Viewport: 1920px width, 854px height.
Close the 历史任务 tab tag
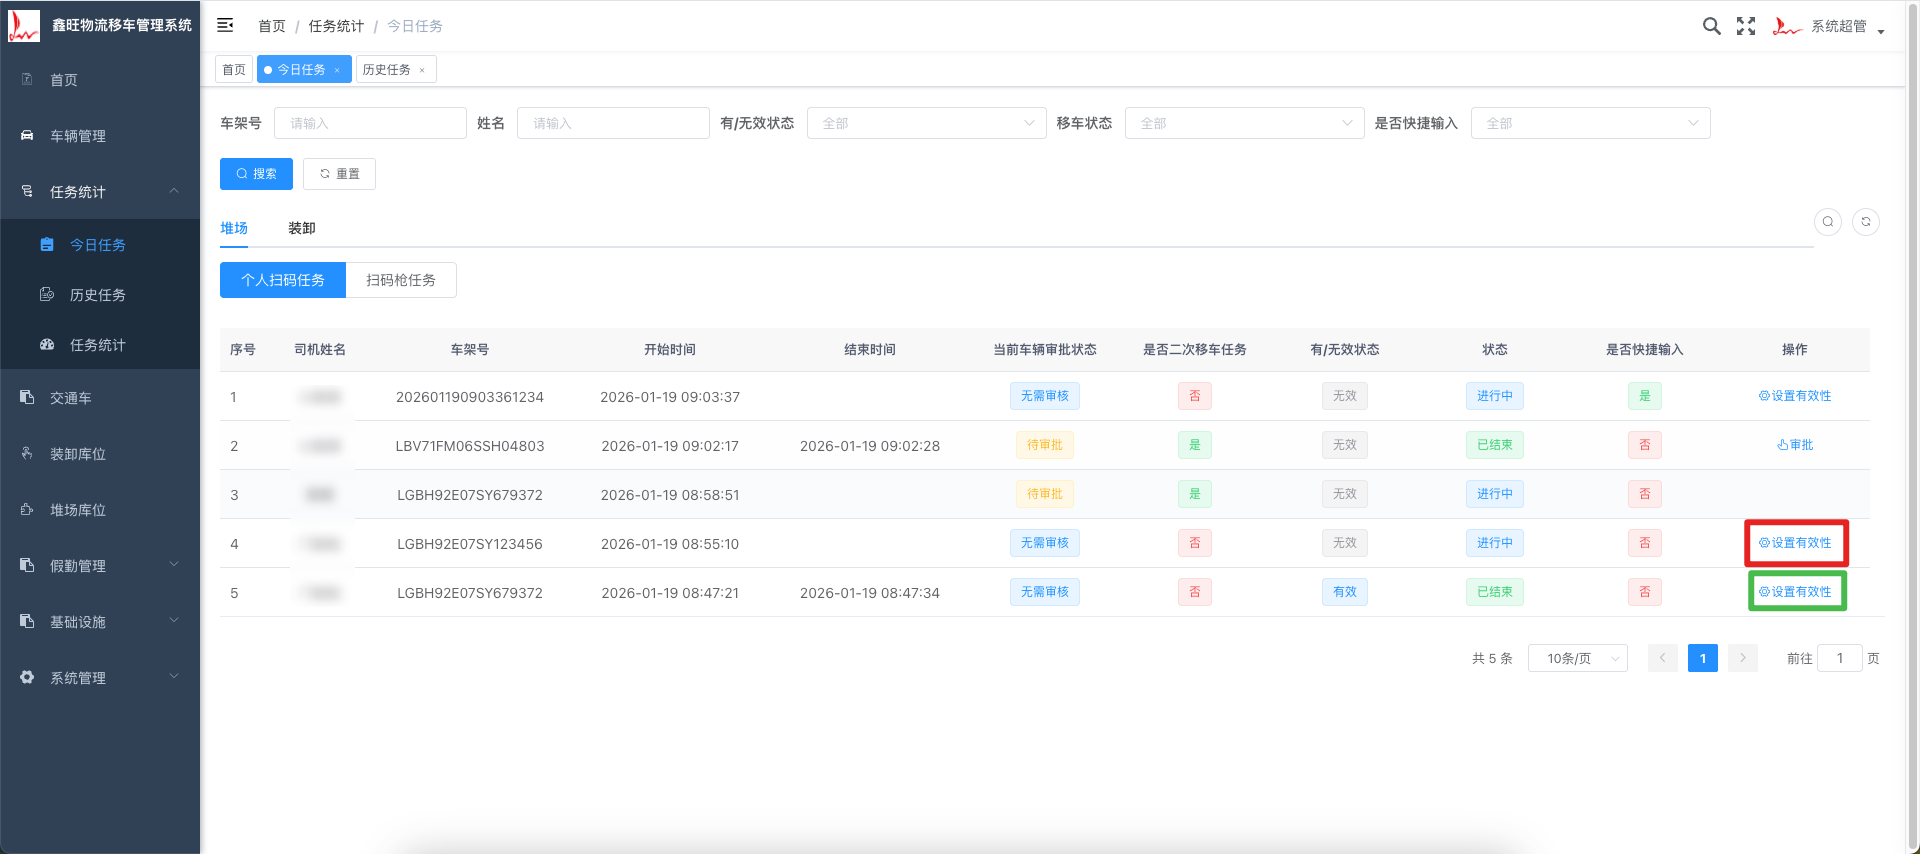(422, 70)
